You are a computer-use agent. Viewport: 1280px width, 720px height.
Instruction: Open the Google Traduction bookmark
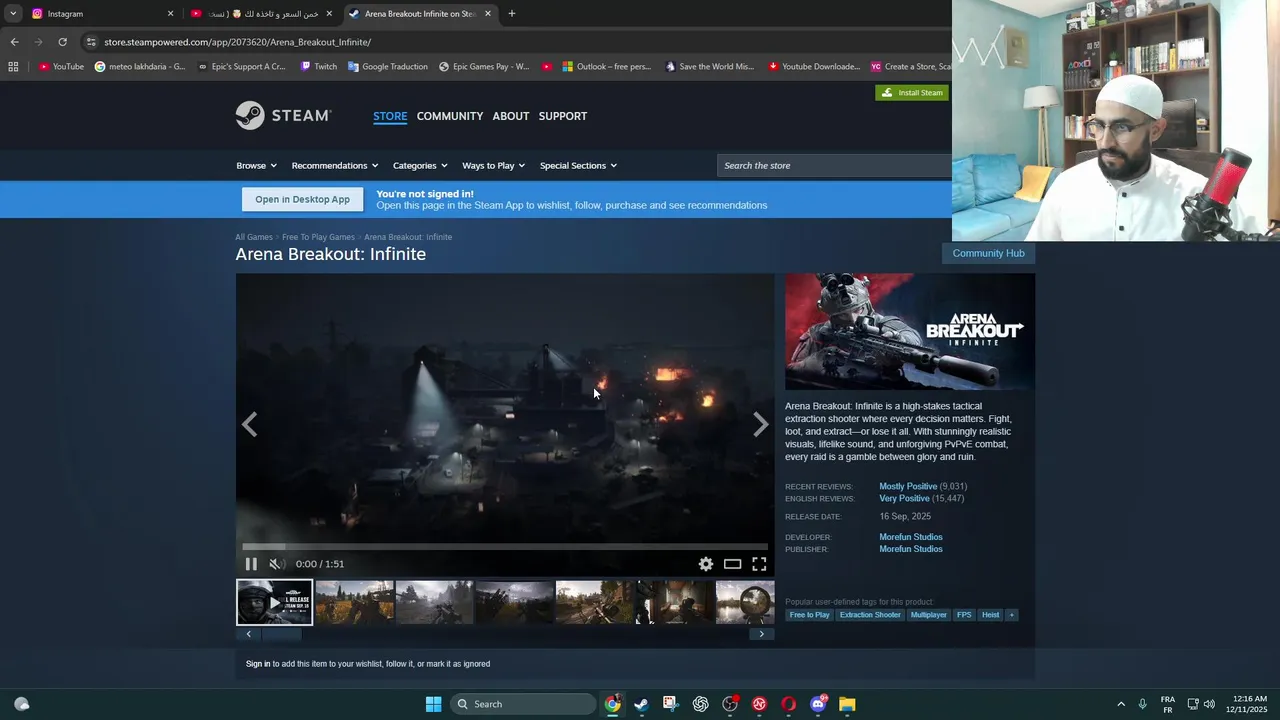[x=387, y=67]
